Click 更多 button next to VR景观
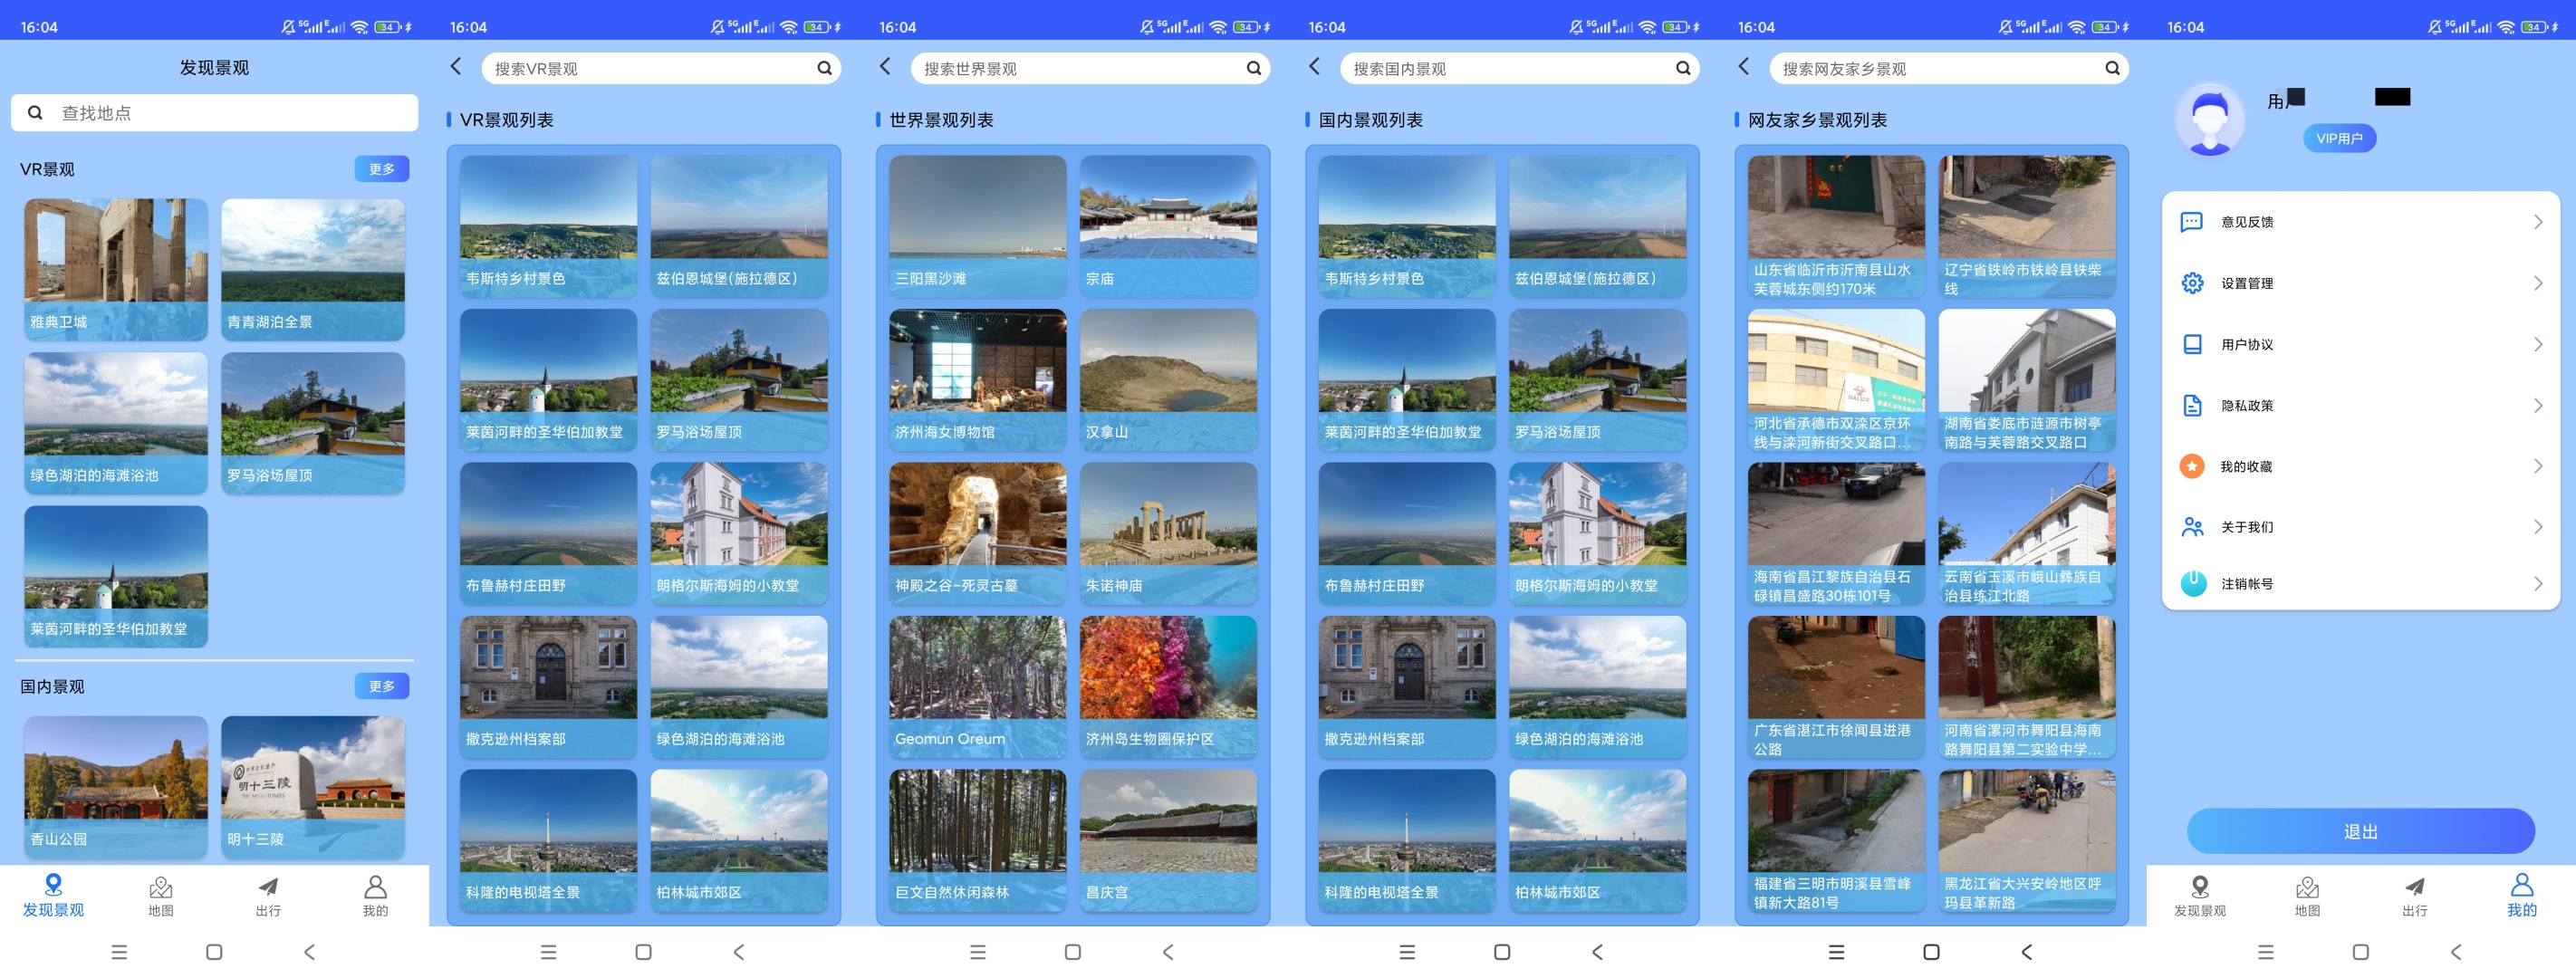 point(381,169)
